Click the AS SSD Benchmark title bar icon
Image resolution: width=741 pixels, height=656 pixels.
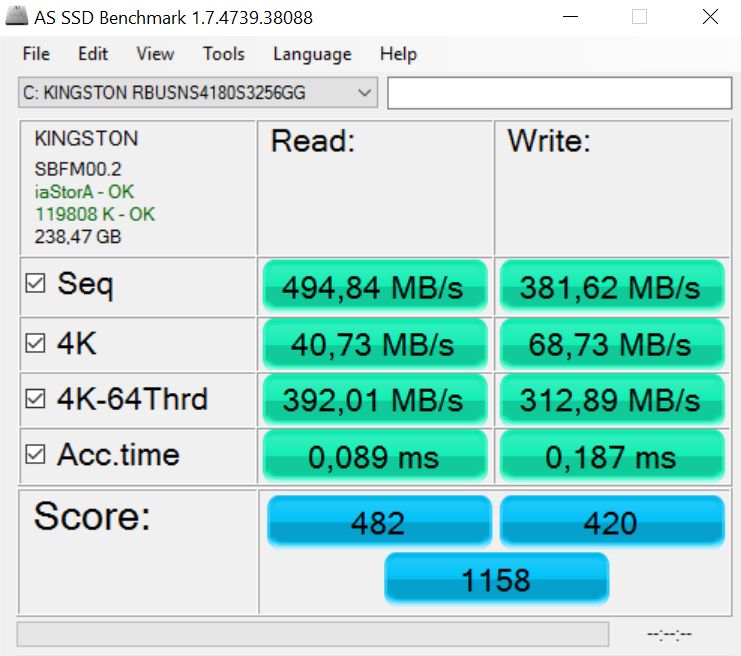coord(16,17)
